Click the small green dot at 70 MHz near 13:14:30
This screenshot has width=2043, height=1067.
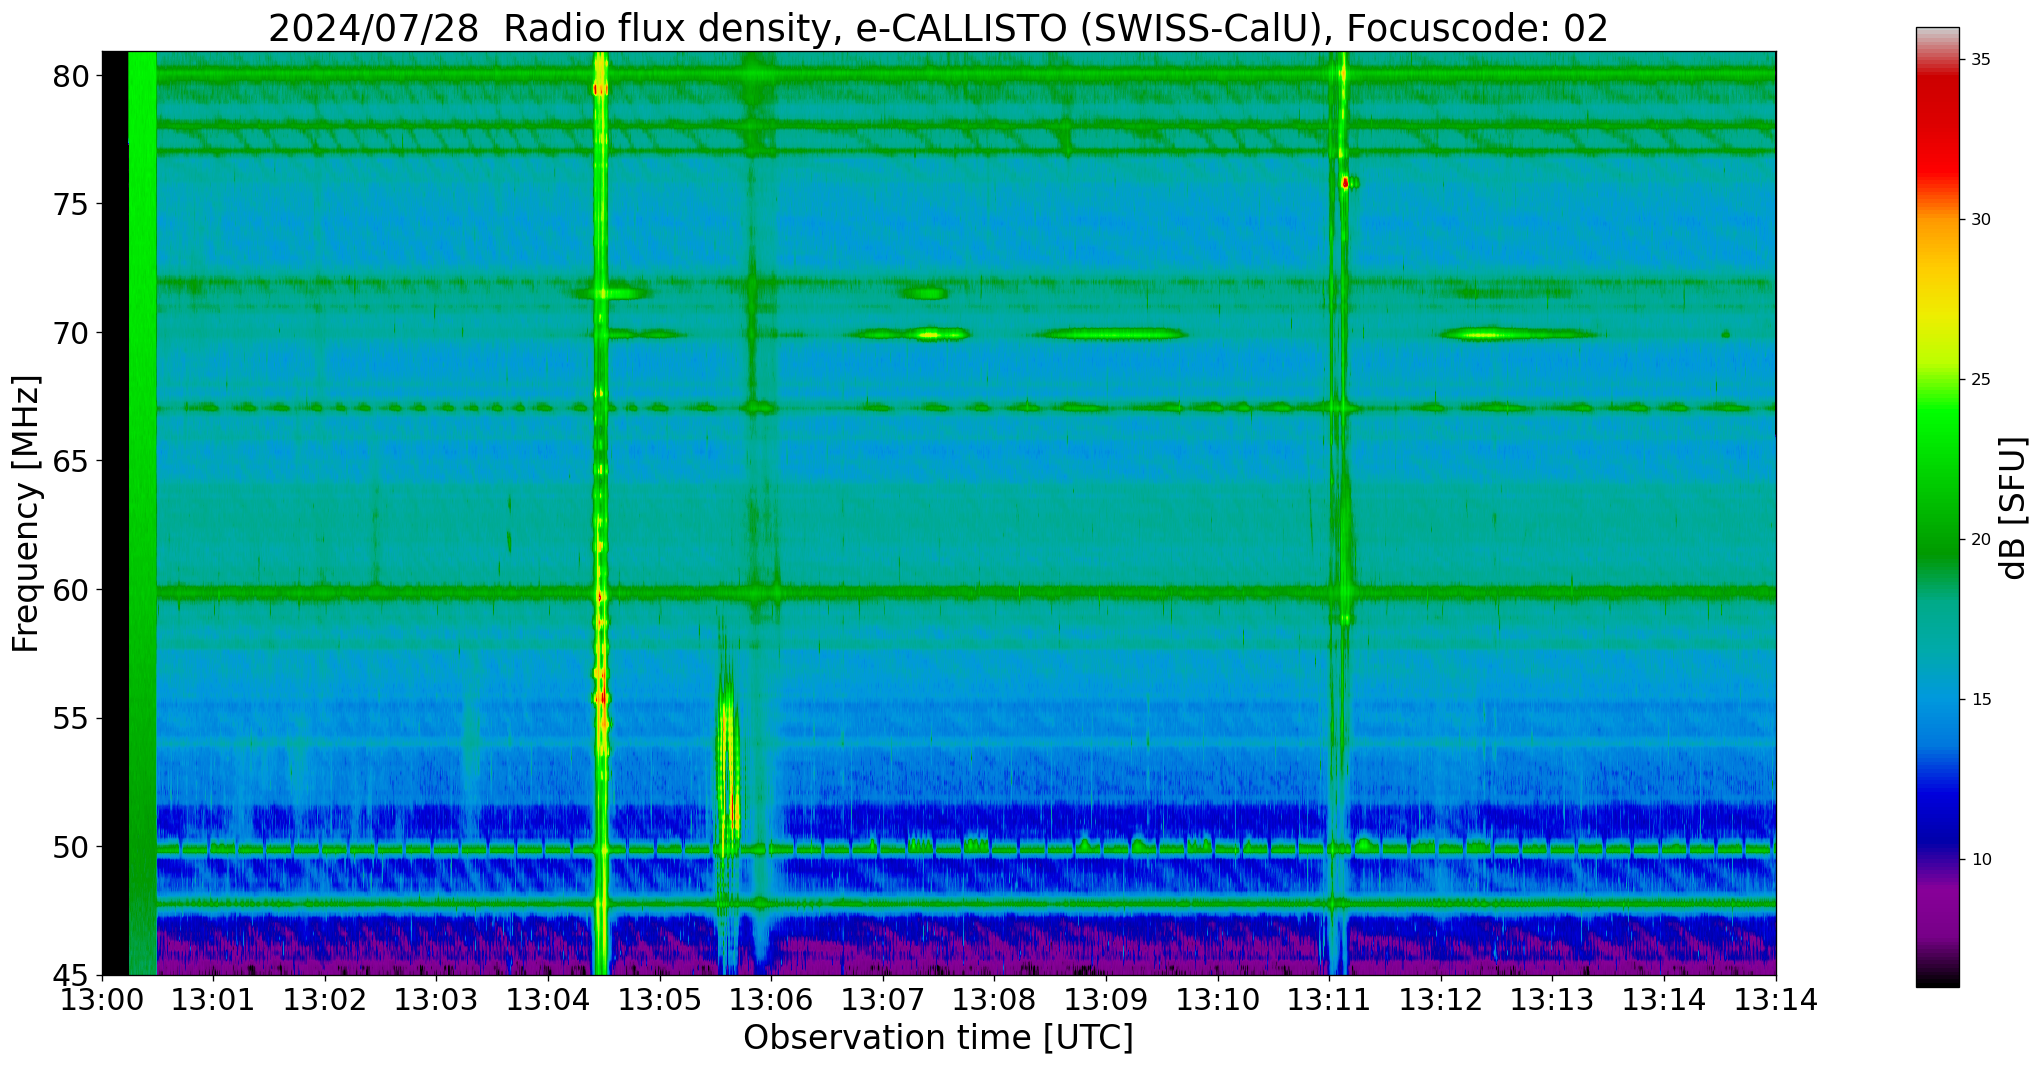pos(1725,334)
